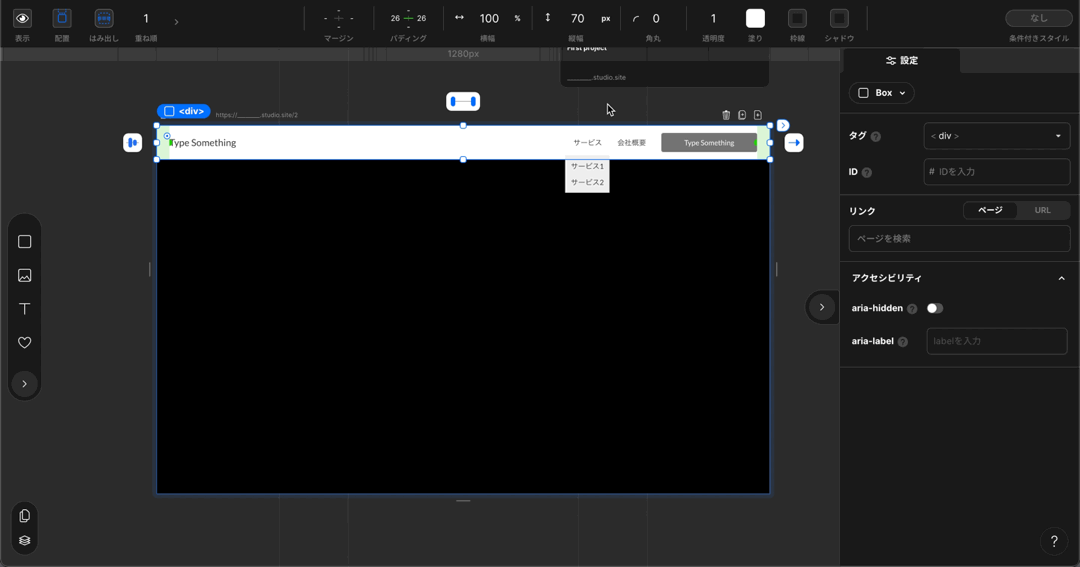Switch to the 設定 settings tab
Image resolution: width=1080 pixels, height=567 pixels.
(902, 61)
